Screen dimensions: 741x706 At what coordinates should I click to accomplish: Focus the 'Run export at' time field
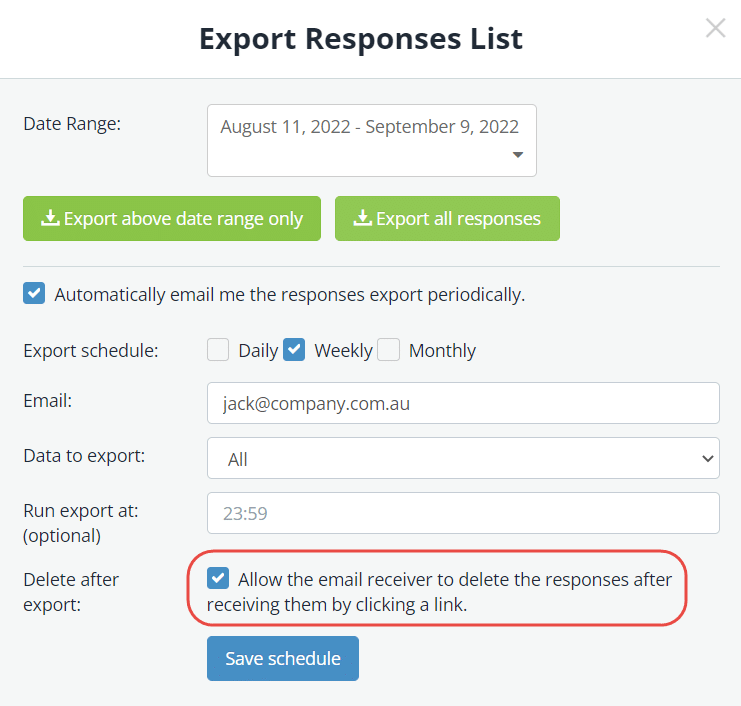[463, 513]
